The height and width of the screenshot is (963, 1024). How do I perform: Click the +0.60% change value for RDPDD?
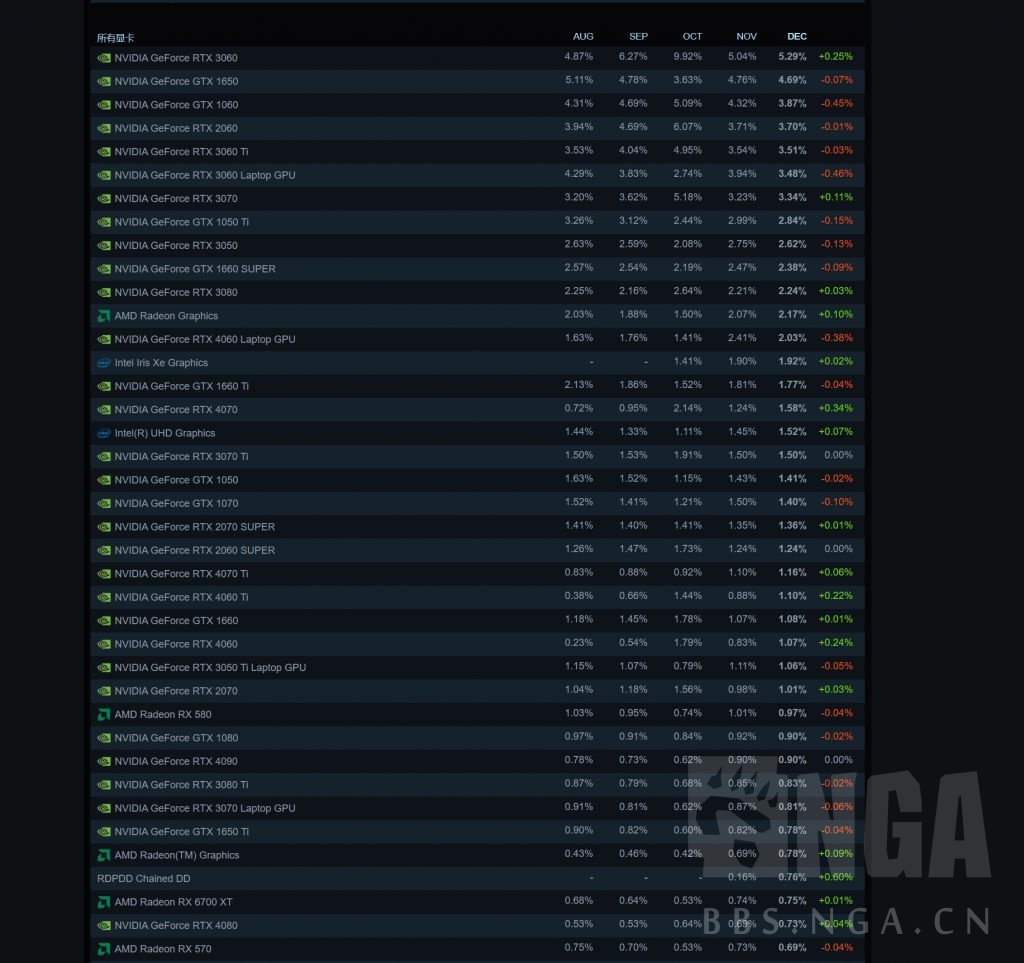[835, 878]
